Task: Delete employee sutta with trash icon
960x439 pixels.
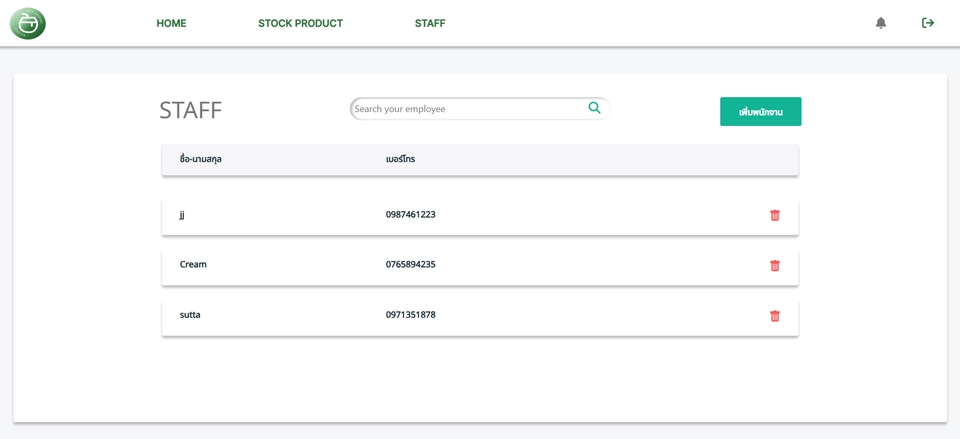Action: (x=775, y=316)
